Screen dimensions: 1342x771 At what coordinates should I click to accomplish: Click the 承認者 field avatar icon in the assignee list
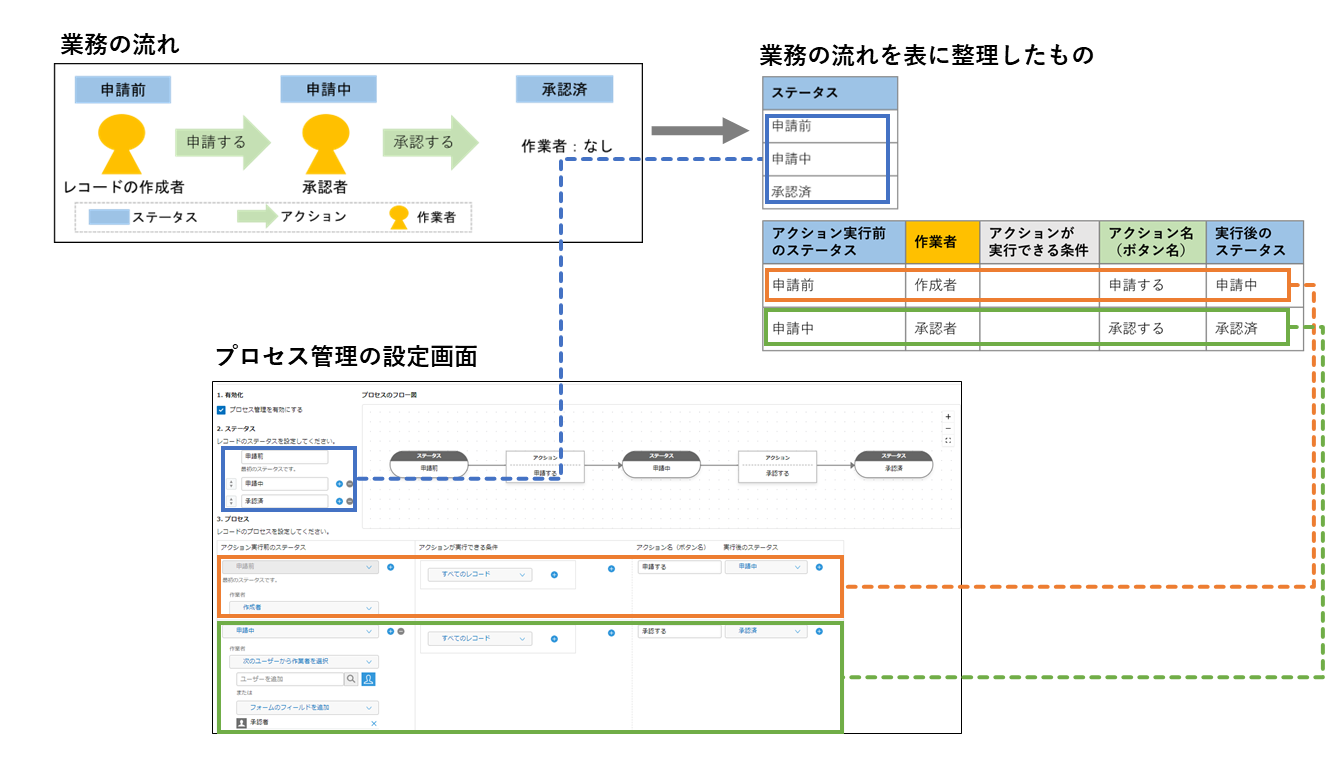point(241,723)
